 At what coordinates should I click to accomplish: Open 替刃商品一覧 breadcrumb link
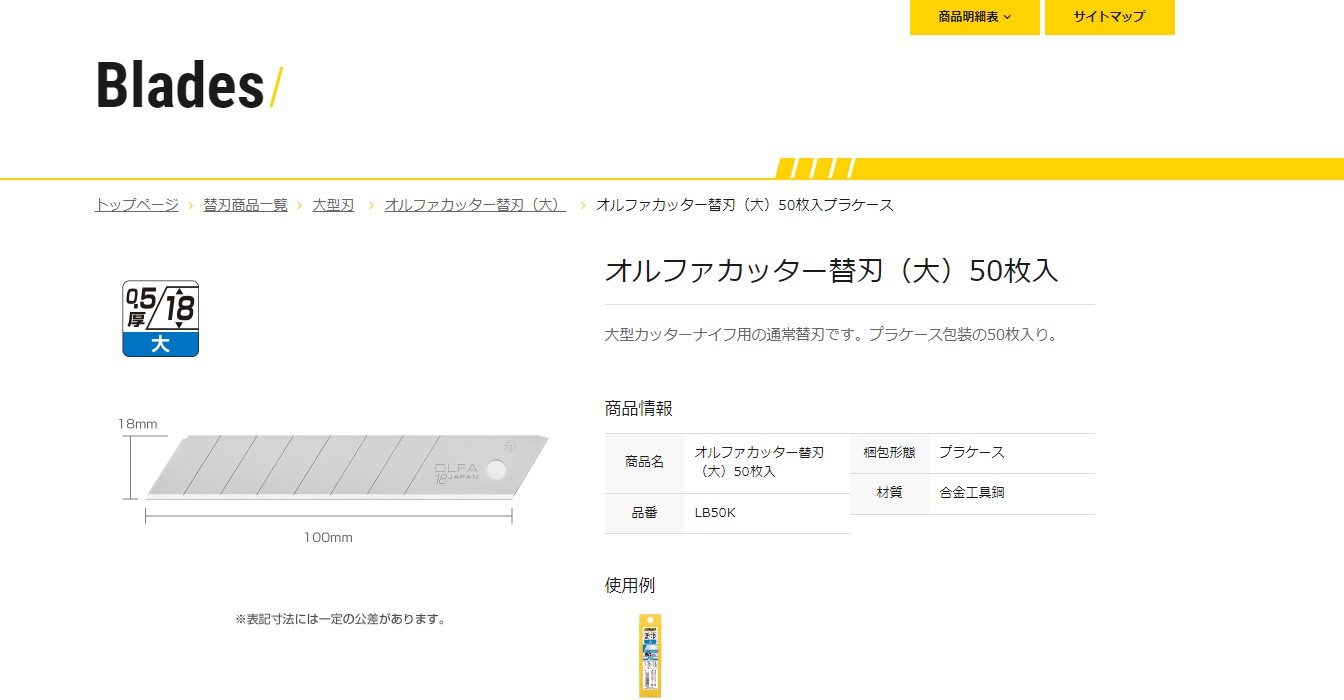[245, 205]
